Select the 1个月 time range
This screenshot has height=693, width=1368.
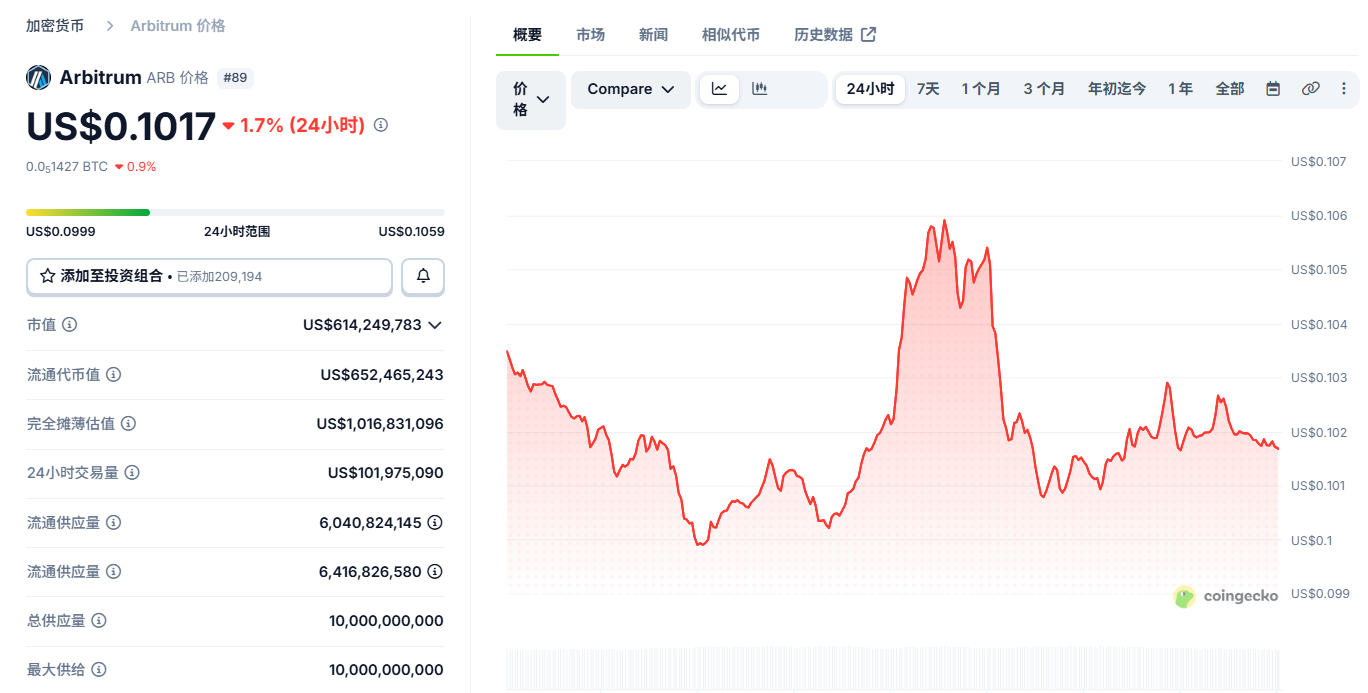coord(981,89)
